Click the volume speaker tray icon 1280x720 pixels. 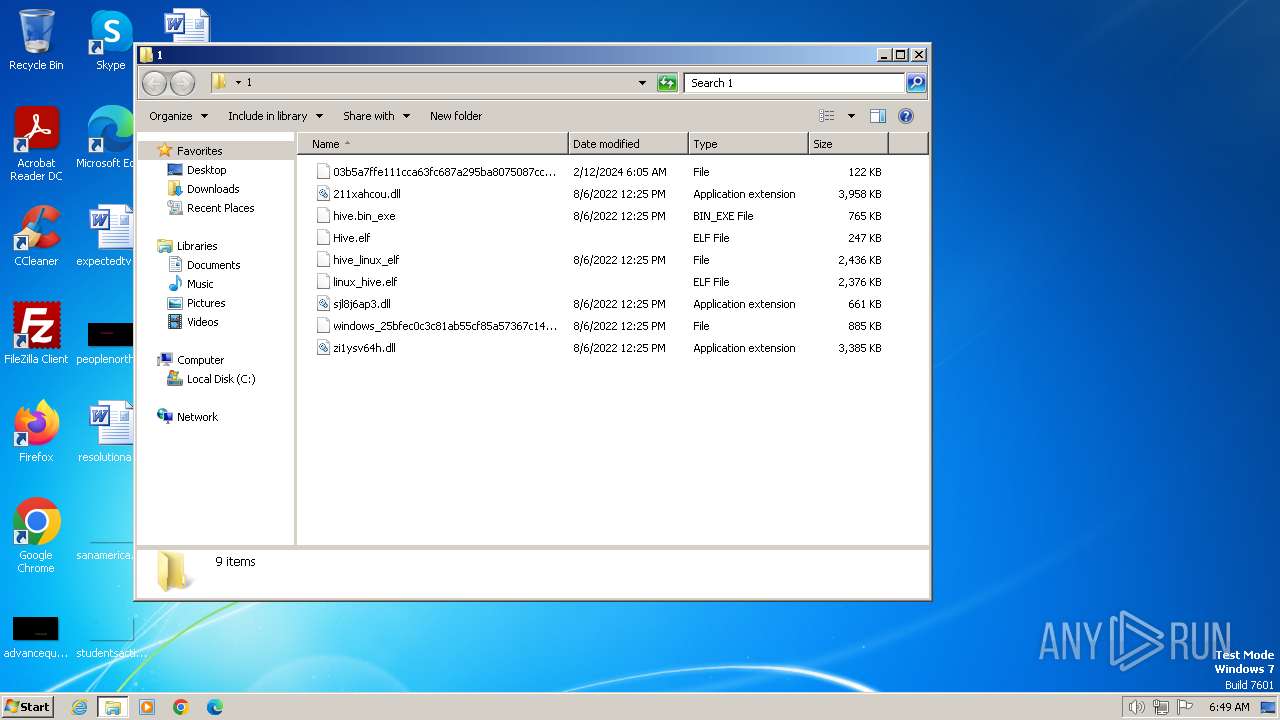tap(1136, 707)
